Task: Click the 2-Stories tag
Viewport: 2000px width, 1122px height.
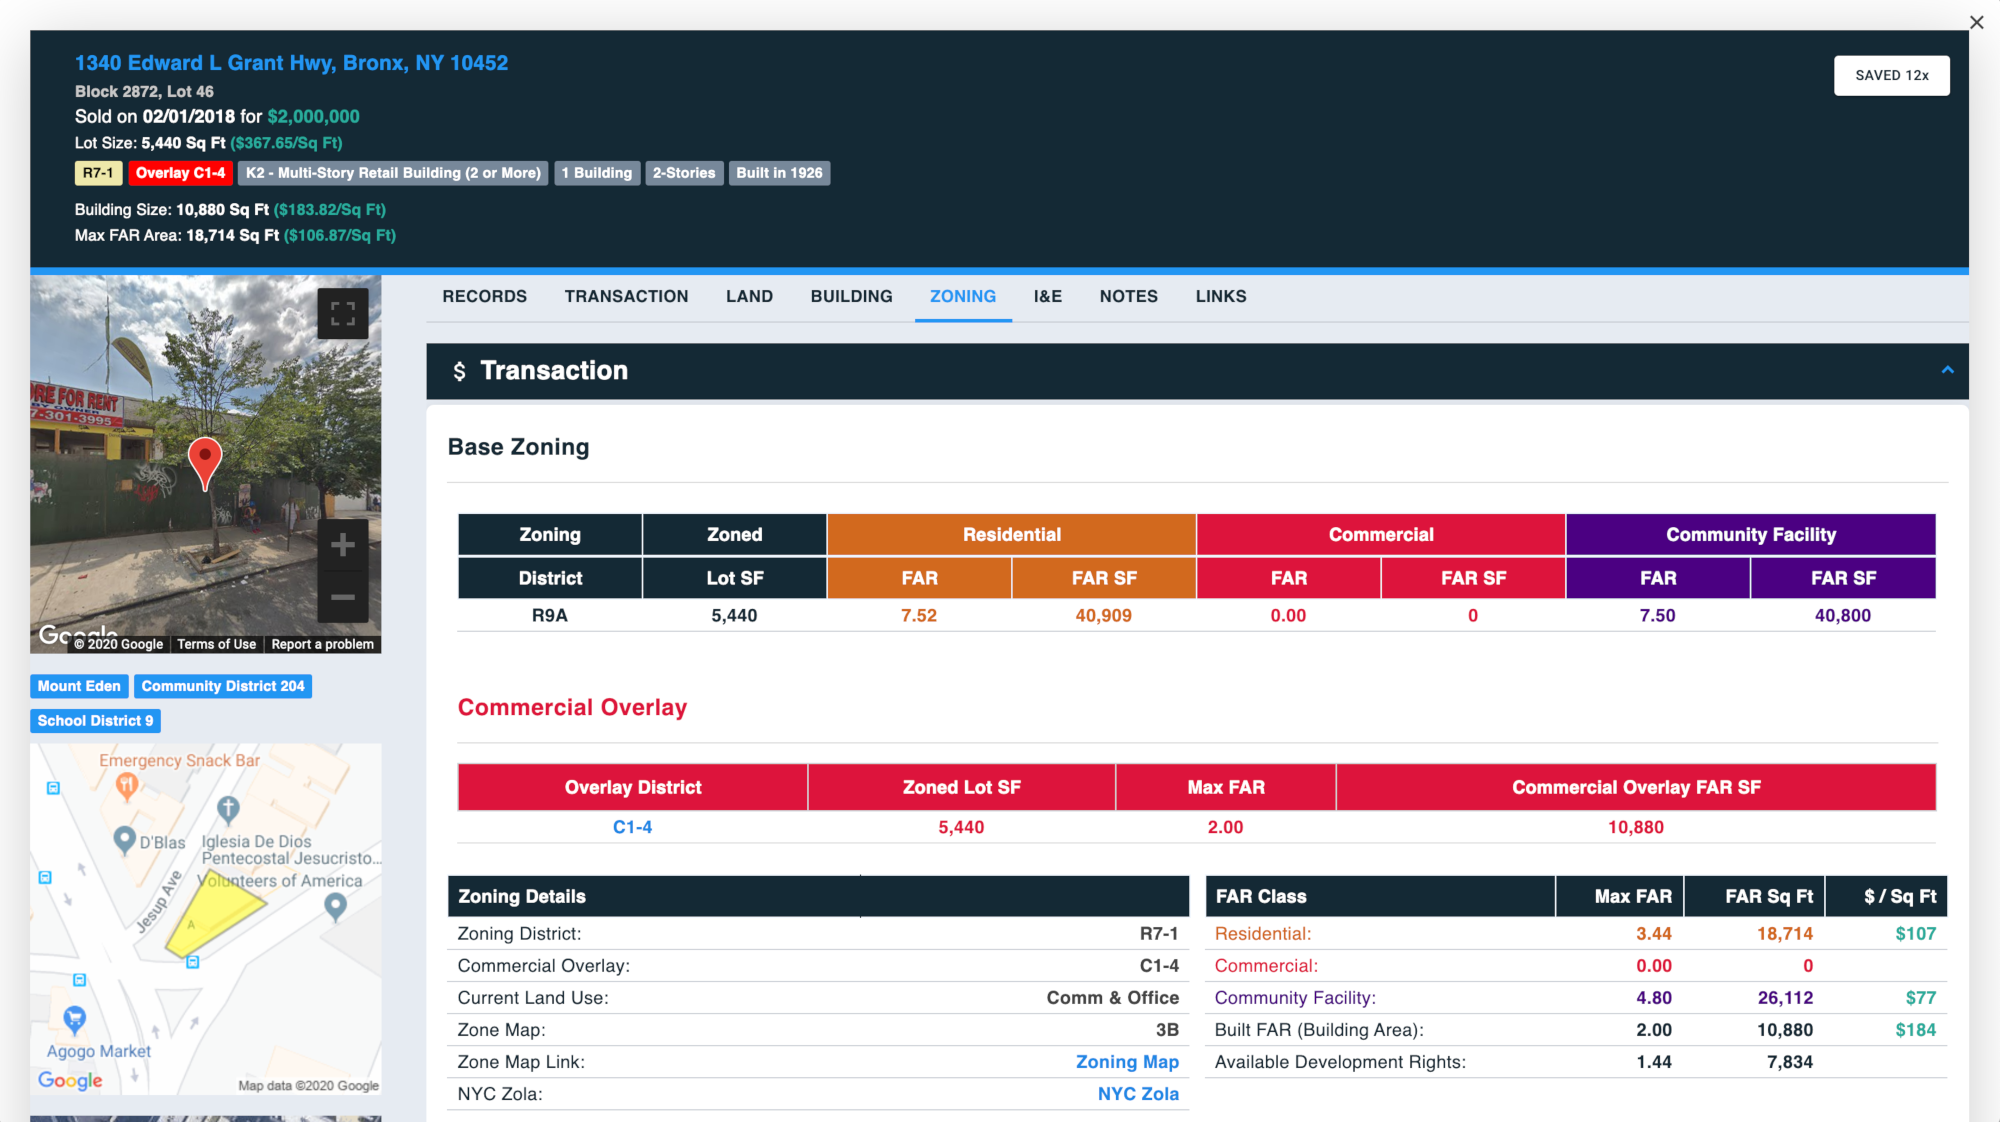Action: point(684,173)
